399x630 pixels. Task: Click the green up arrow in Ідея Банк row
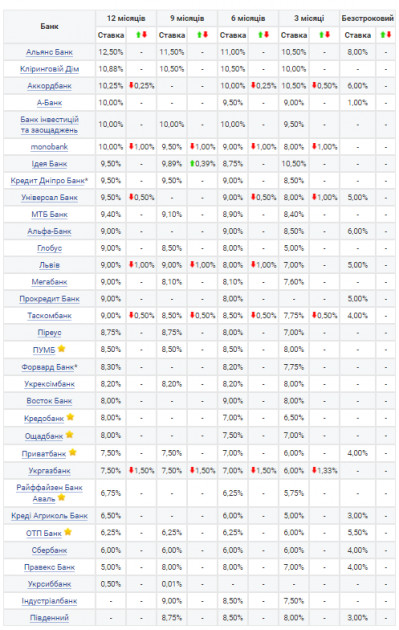click(x=192, y=164)
